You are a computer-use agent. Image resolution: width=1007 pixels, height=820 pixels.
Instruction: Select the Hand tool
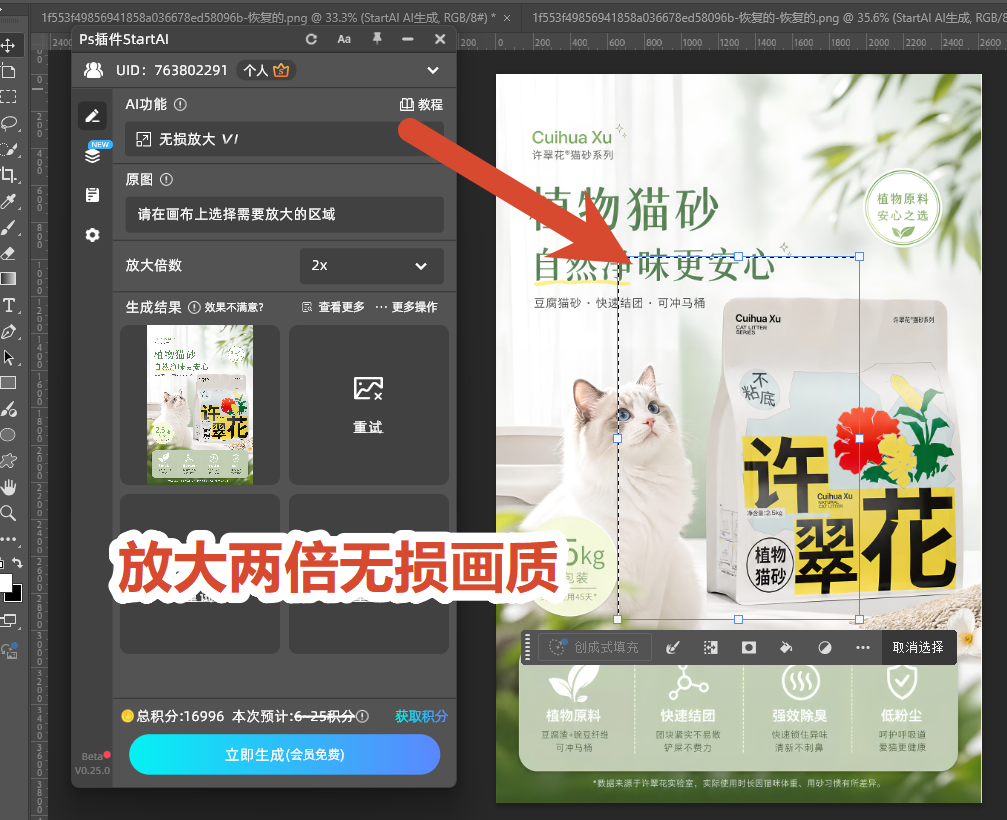pyautogui.click(x=8, y=487)
